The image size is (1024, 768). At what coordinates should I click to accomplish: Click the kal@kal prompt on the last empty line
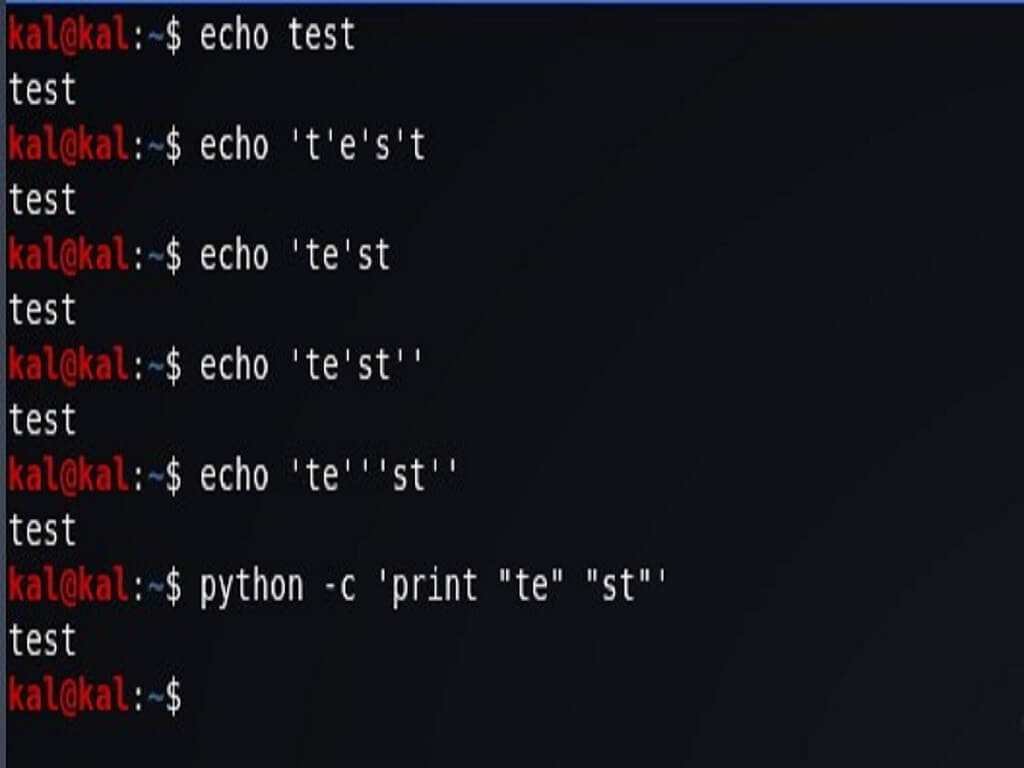(68, 696)
